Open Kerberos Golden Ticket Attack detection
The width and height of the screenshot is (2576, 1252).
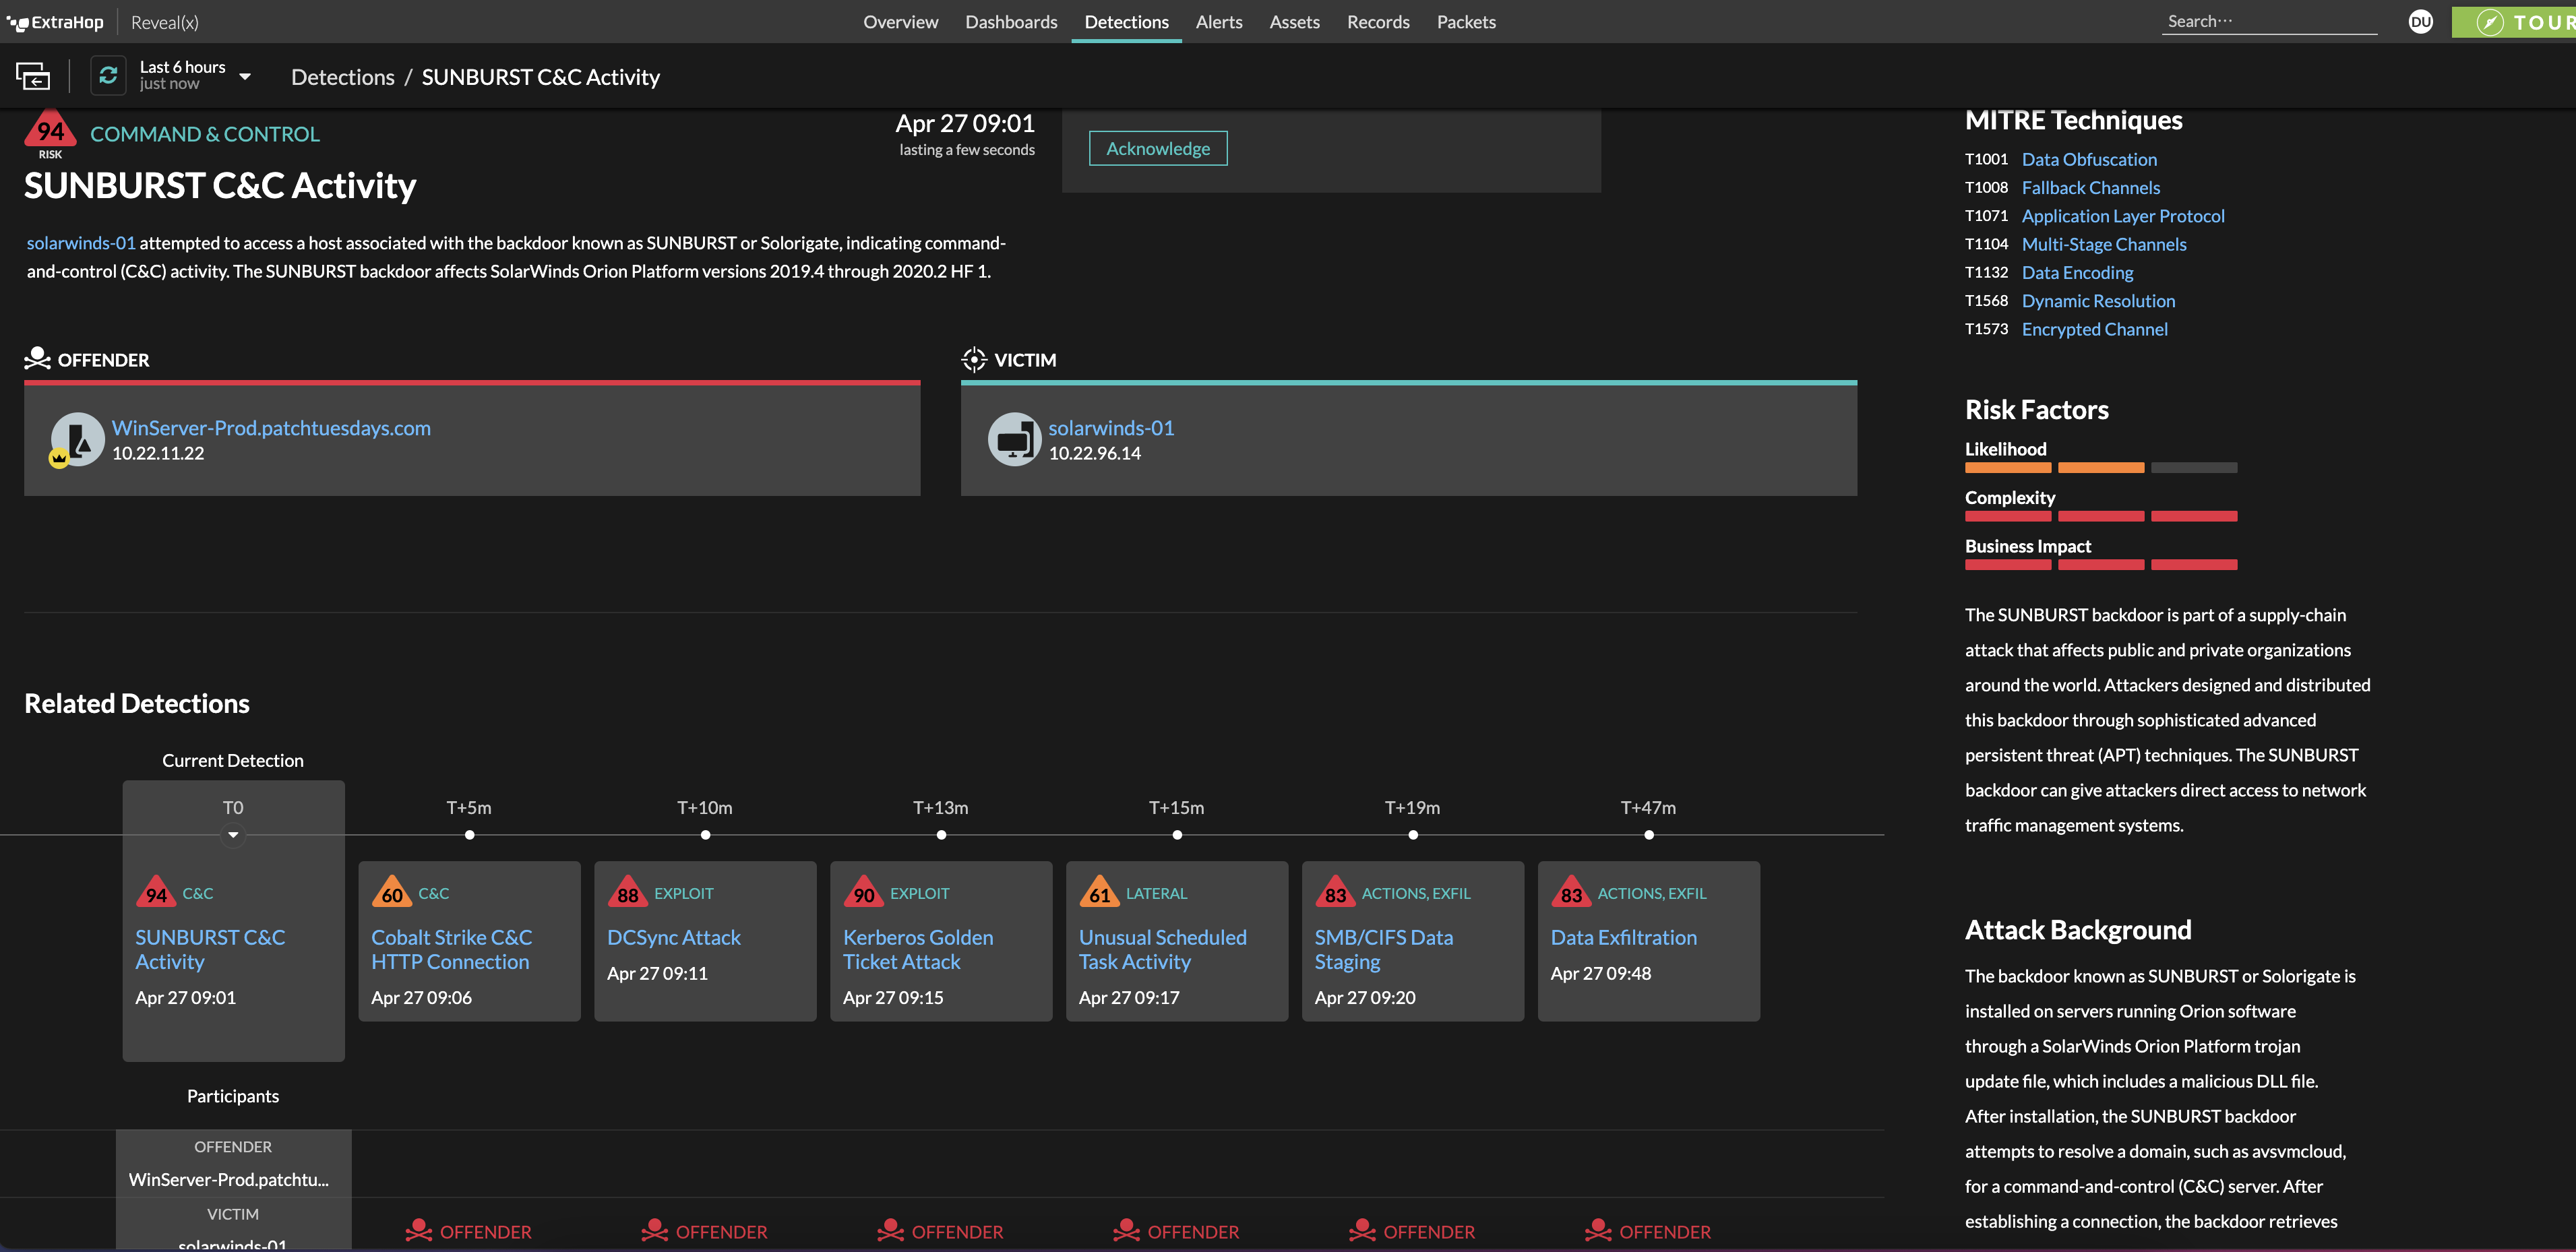point(918,949)
